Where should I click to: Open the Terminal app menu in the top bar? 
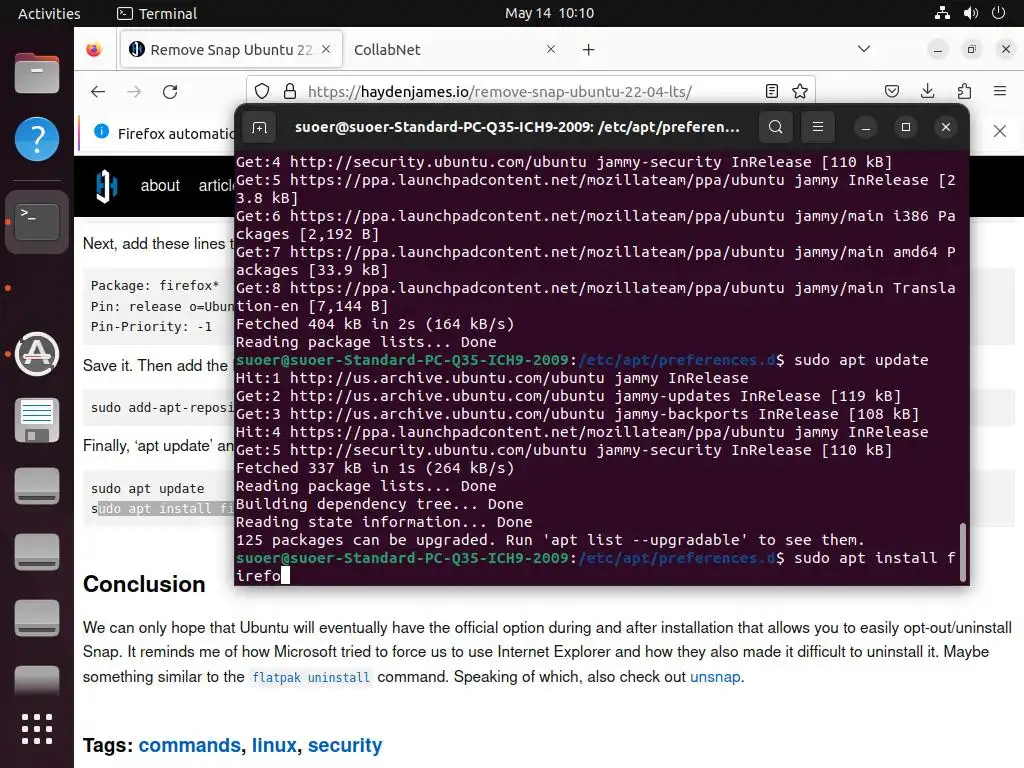click(157, 13)
